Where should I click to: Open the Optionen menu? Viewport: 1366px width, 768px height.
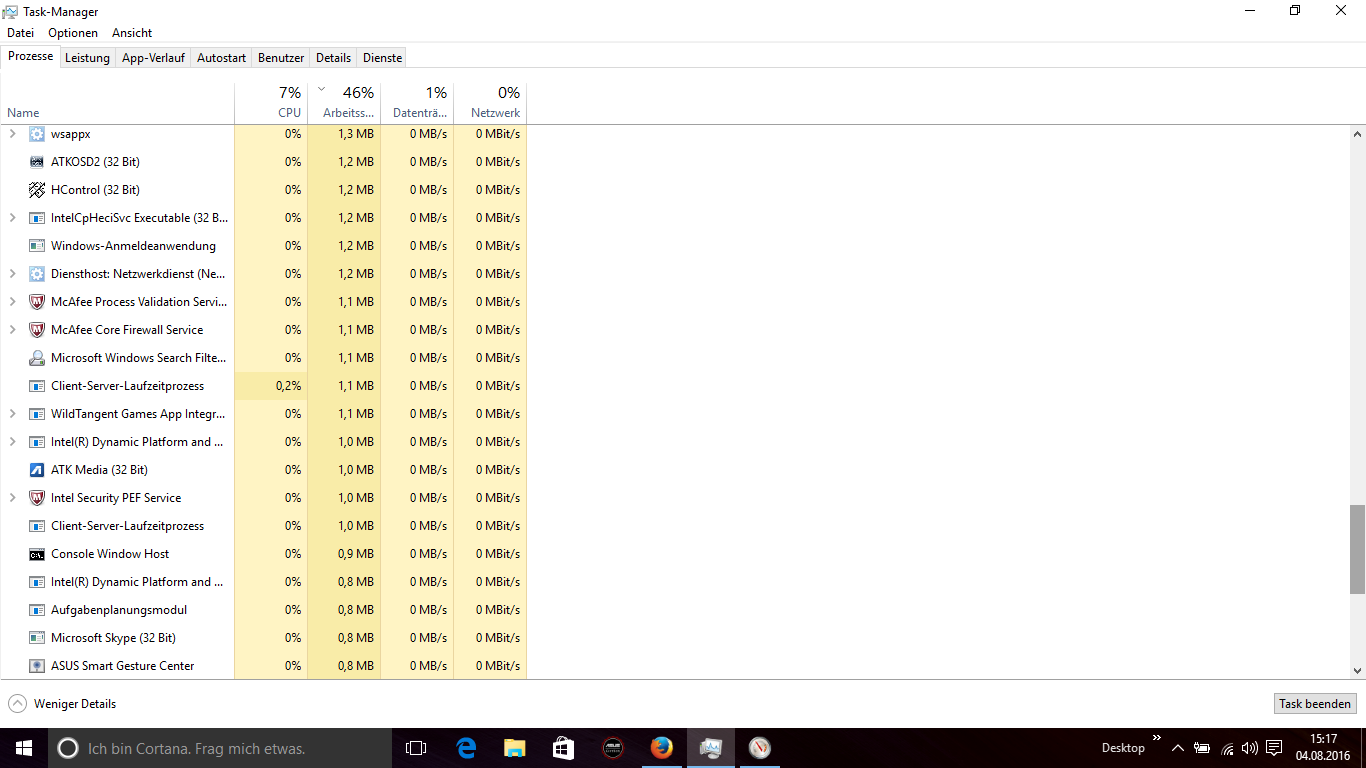click(x=73, y=33)
